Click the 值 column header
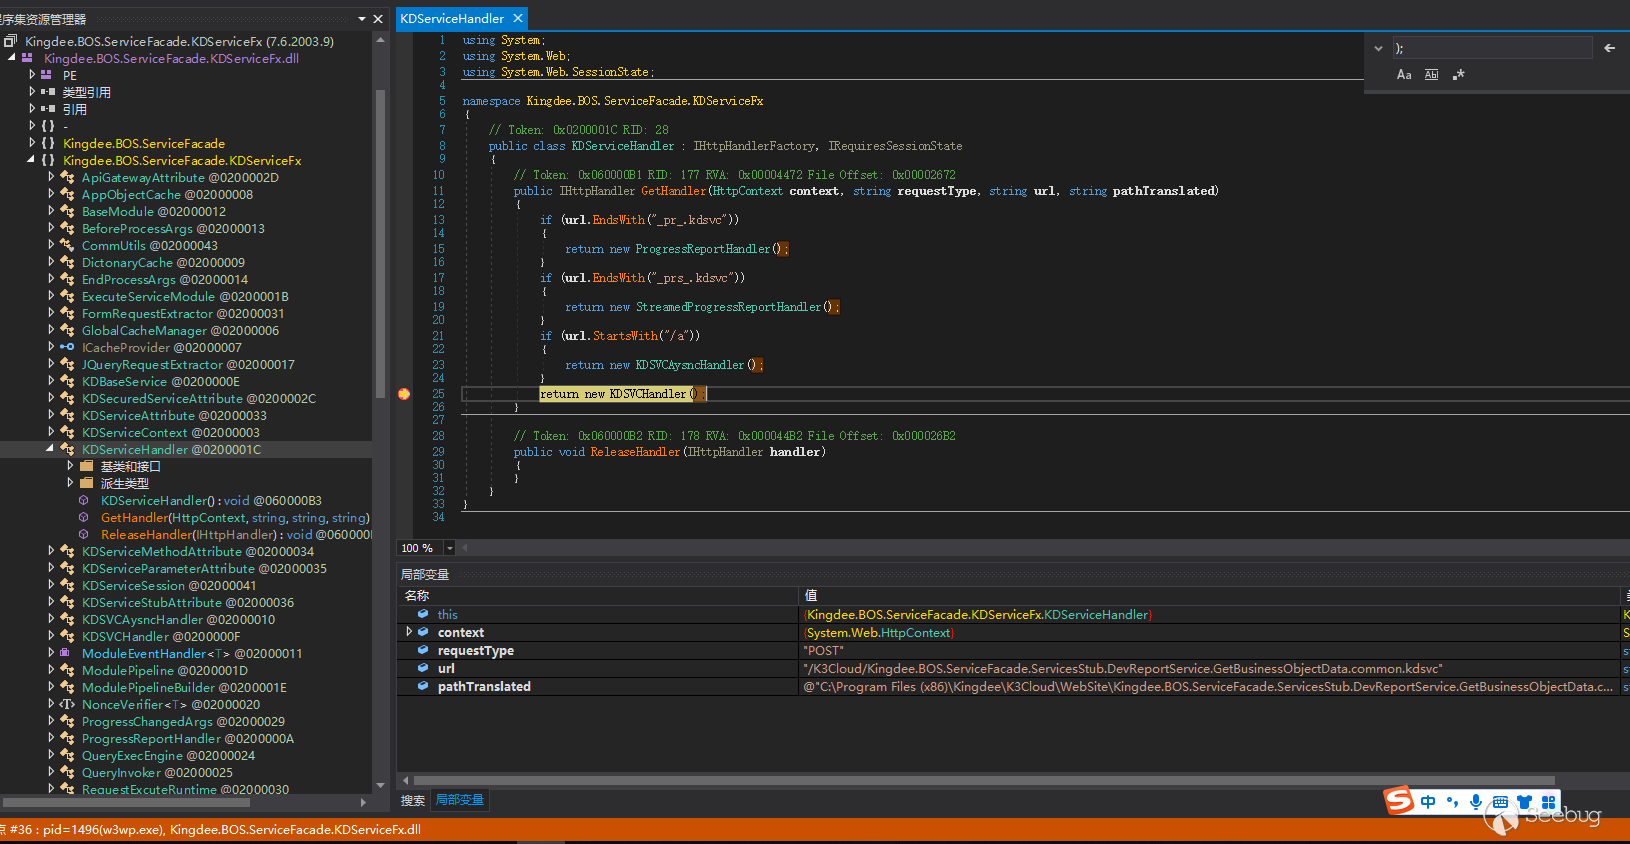 coord(1210,596)
